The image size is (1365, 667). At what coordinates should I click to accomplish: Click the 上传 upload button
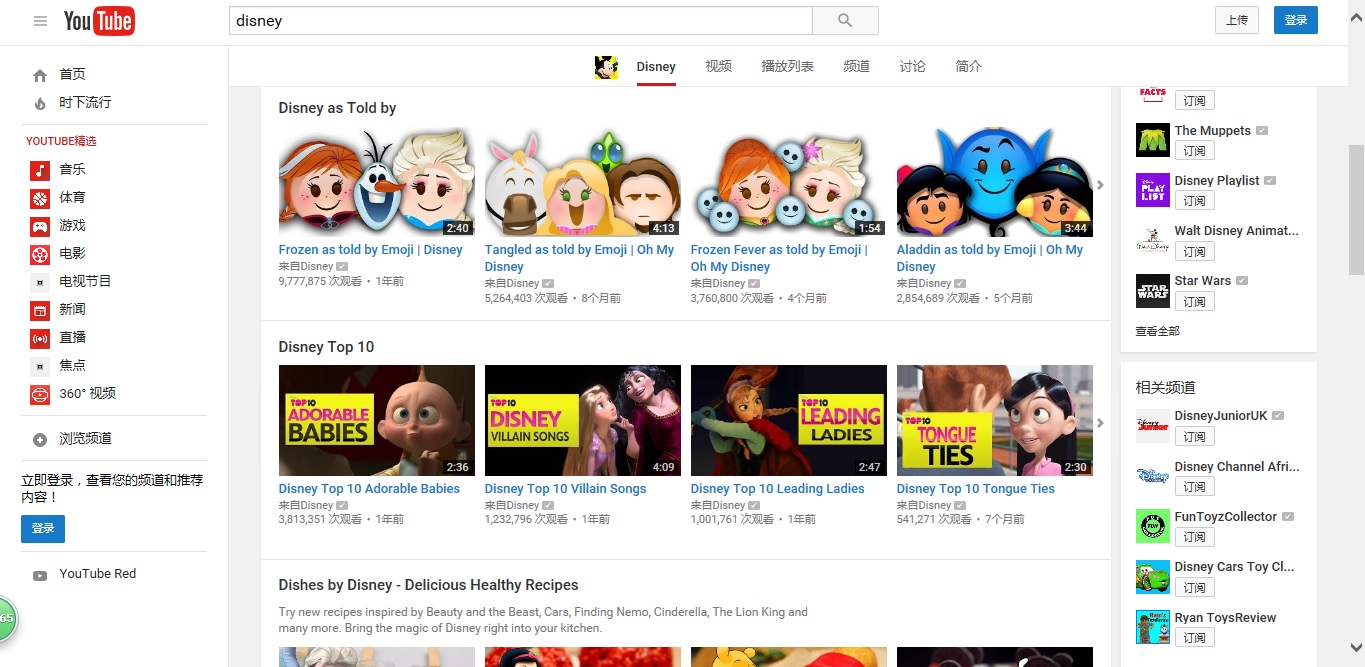pyautogui.click(x=1237, y=20)
